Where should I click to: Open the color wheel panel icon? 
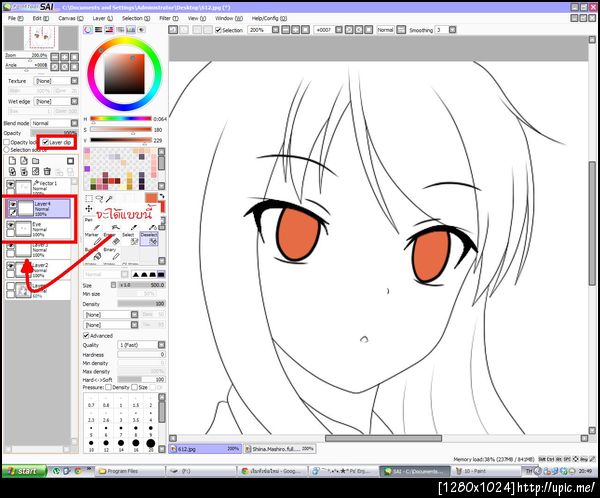(x=88, y=29)
